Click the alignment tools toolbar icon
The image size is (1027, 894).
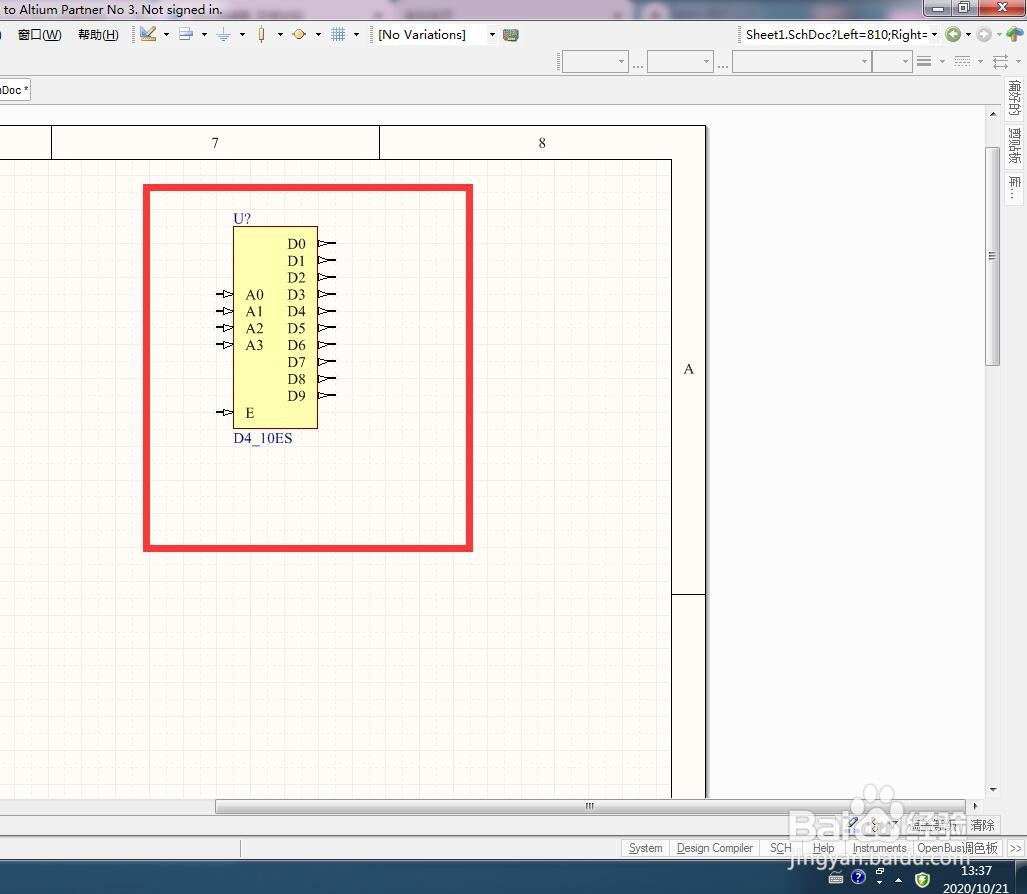tap(186, 34)
